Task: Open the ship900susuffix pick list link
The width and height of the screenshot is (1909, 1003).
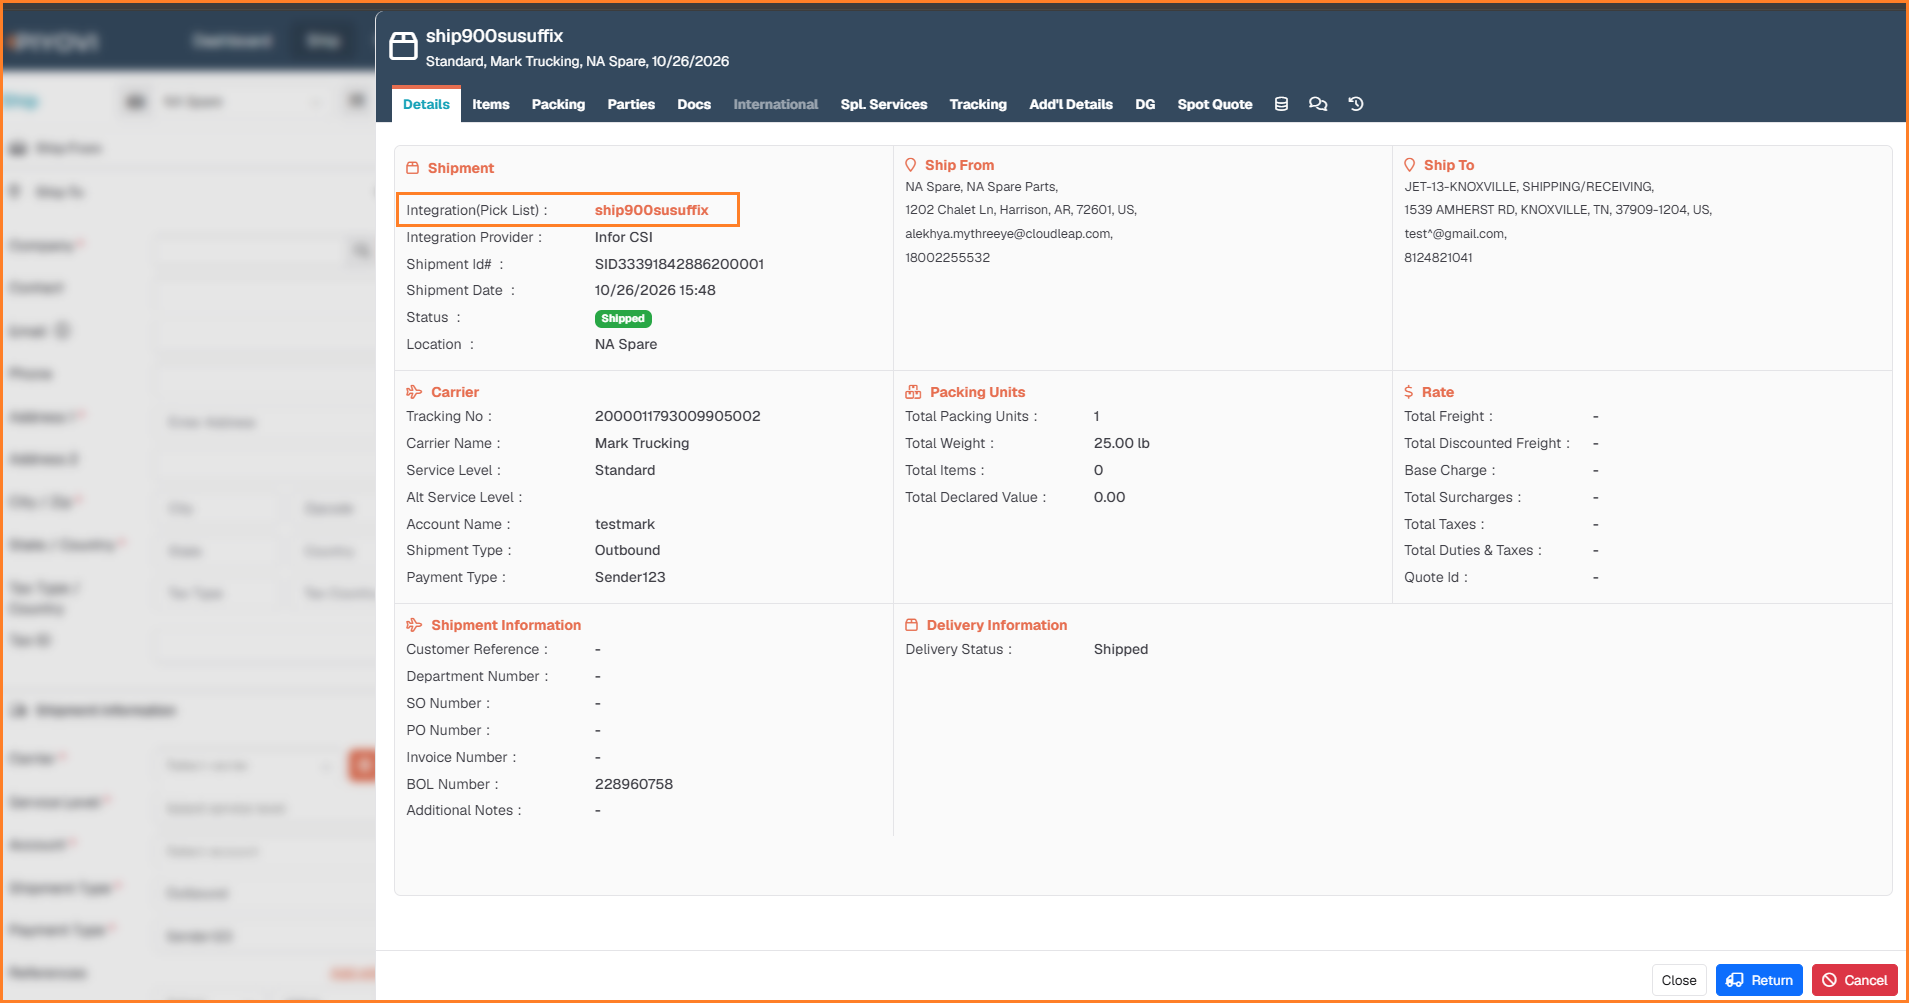Action: [x=651, y=210]
